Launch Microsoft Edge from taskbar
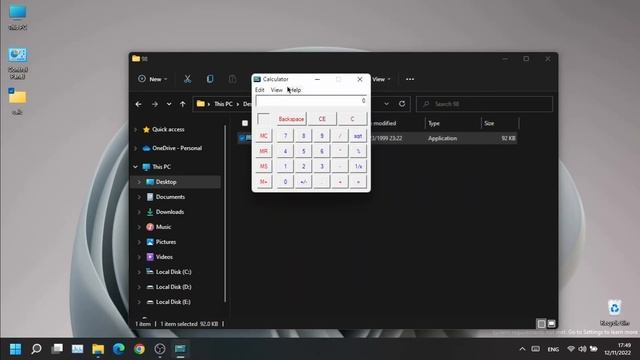The width and height of the screenshot is (640, 360). (x=119, y=349)
